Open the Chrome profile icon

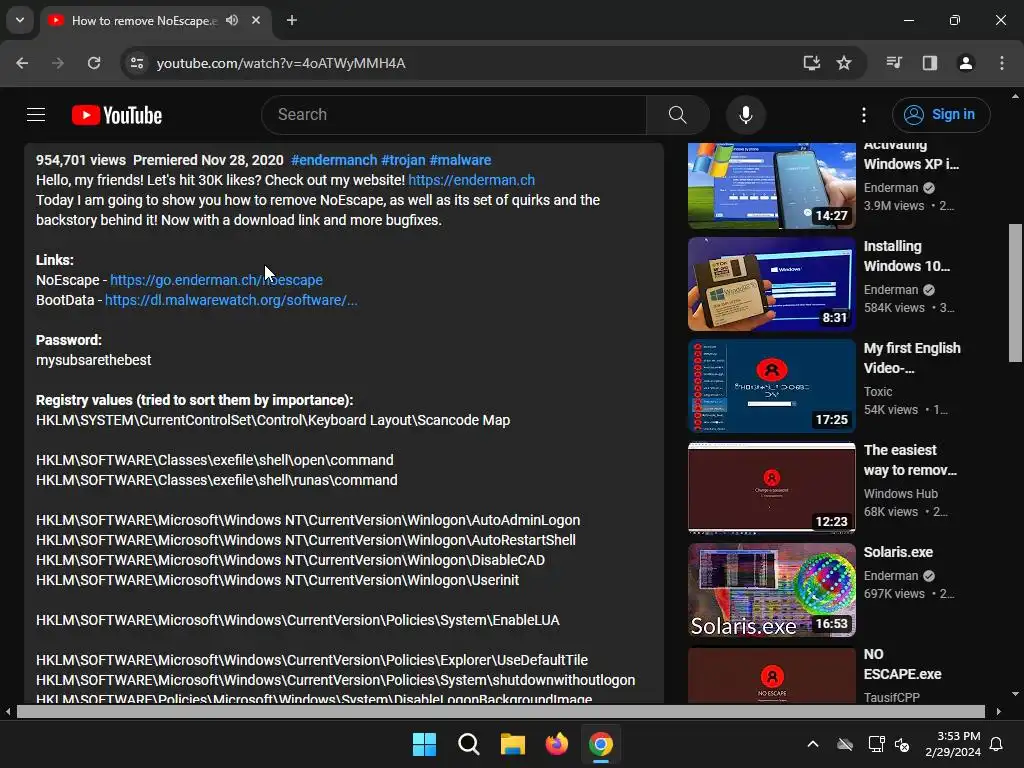966,63
